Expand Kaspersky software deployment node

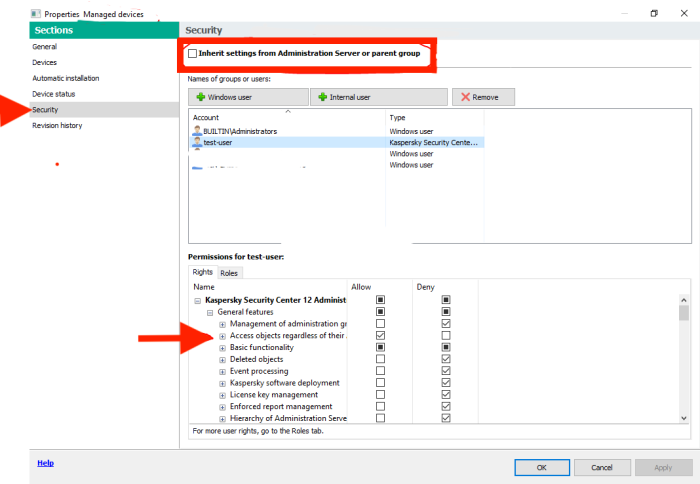pos(222,384)
